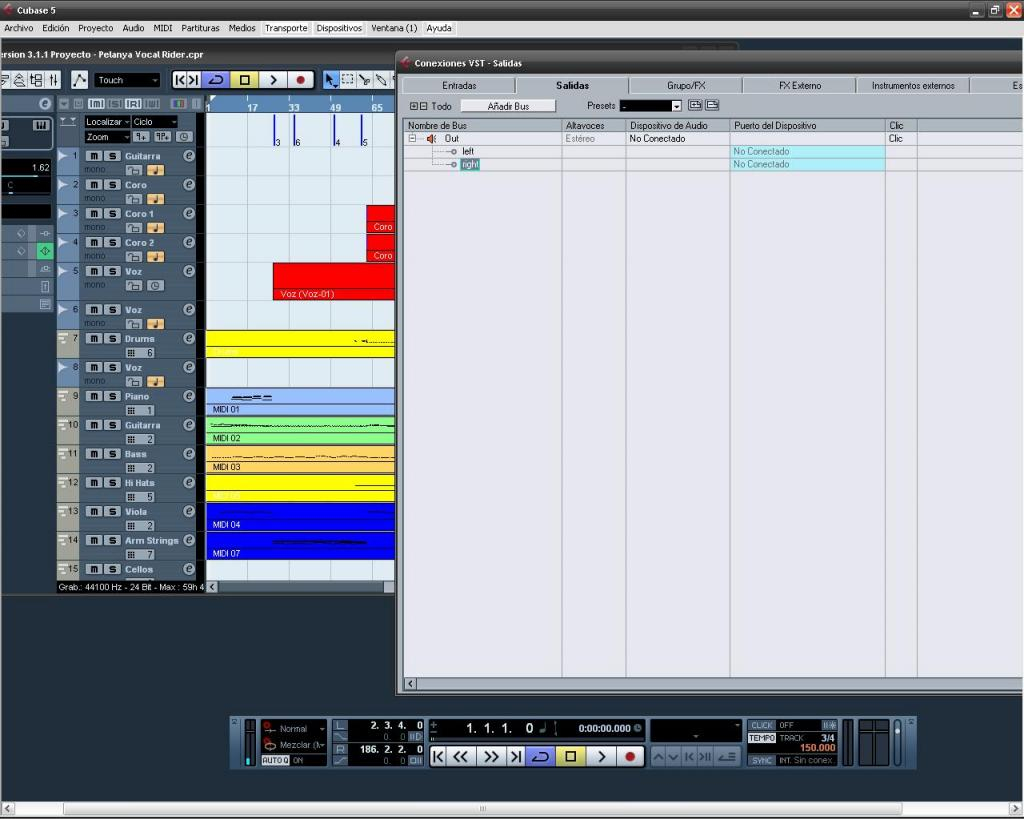Solo the Coro track

[x=112, y=185]
